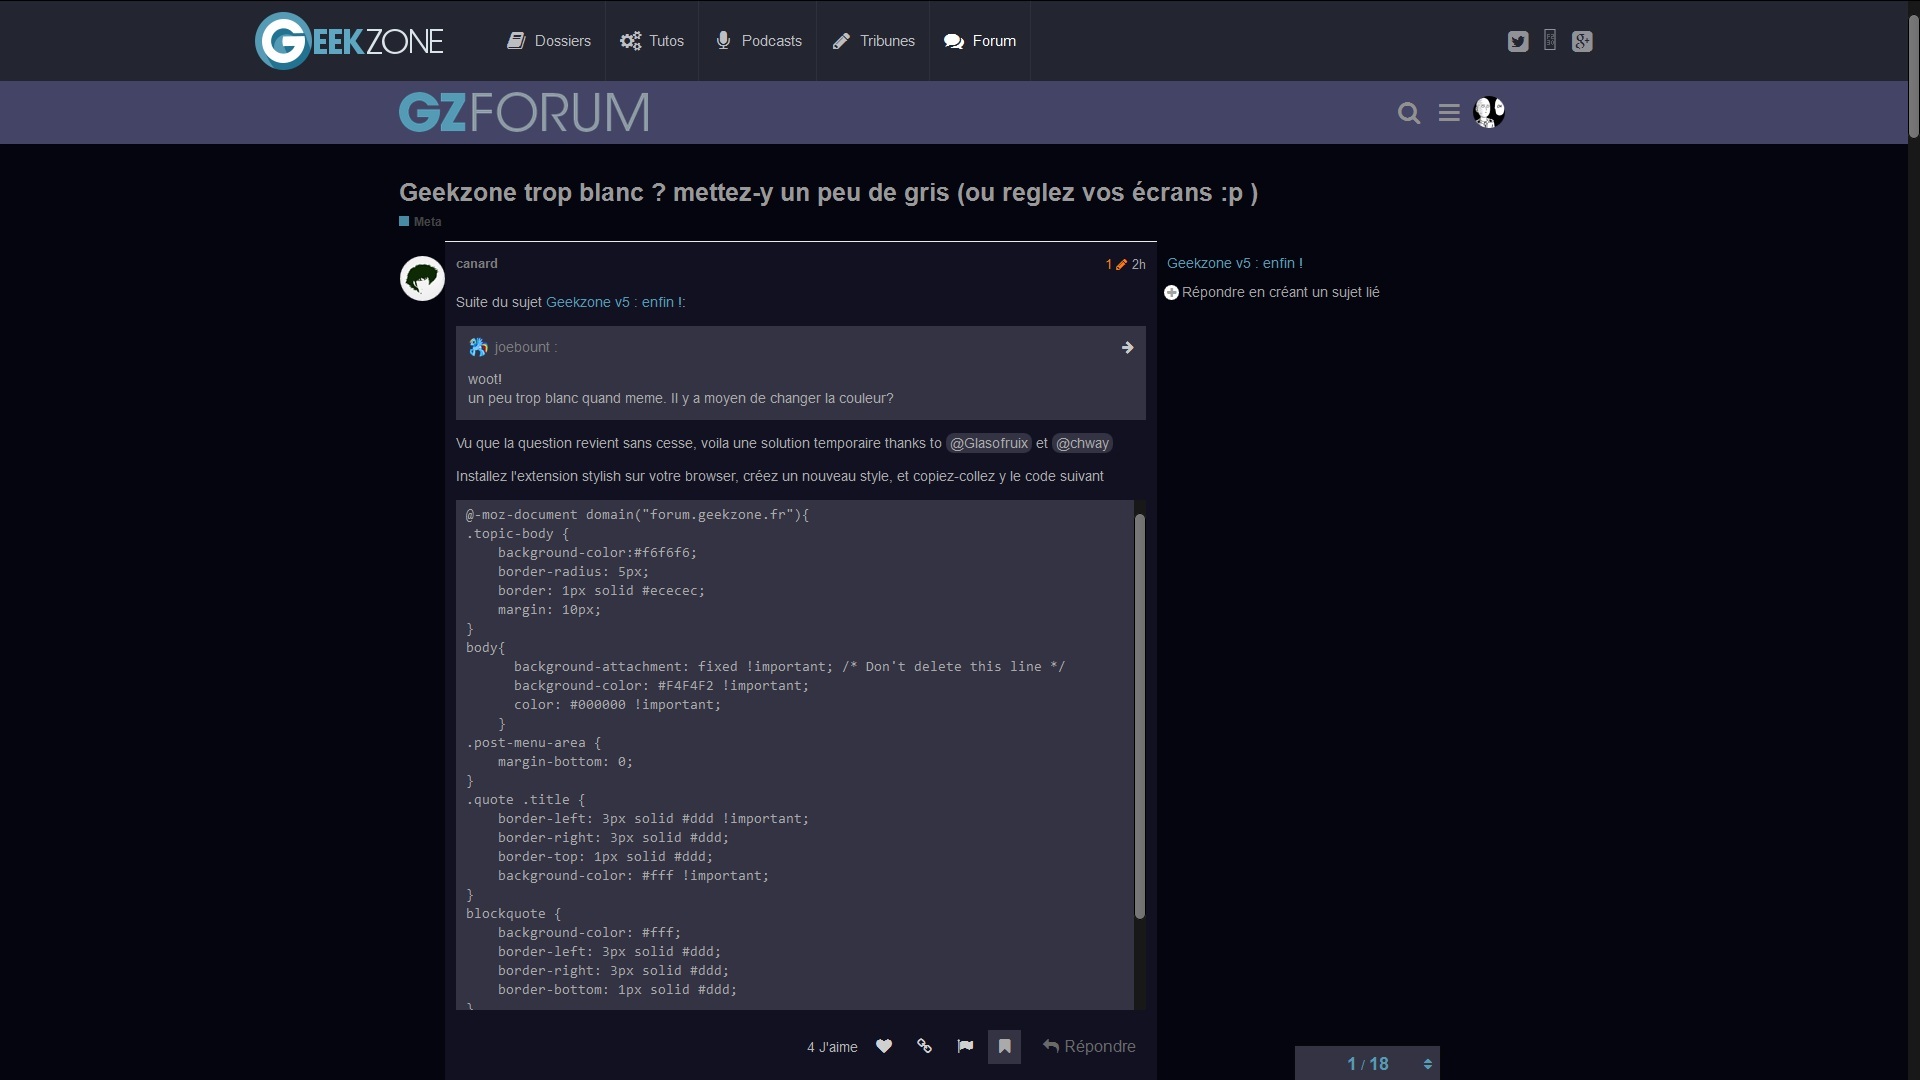Click the 'color: #000000 !important;' code line
This screenshot has width=1920, height=1080.
pyautogui.click(x=617, y=704)
